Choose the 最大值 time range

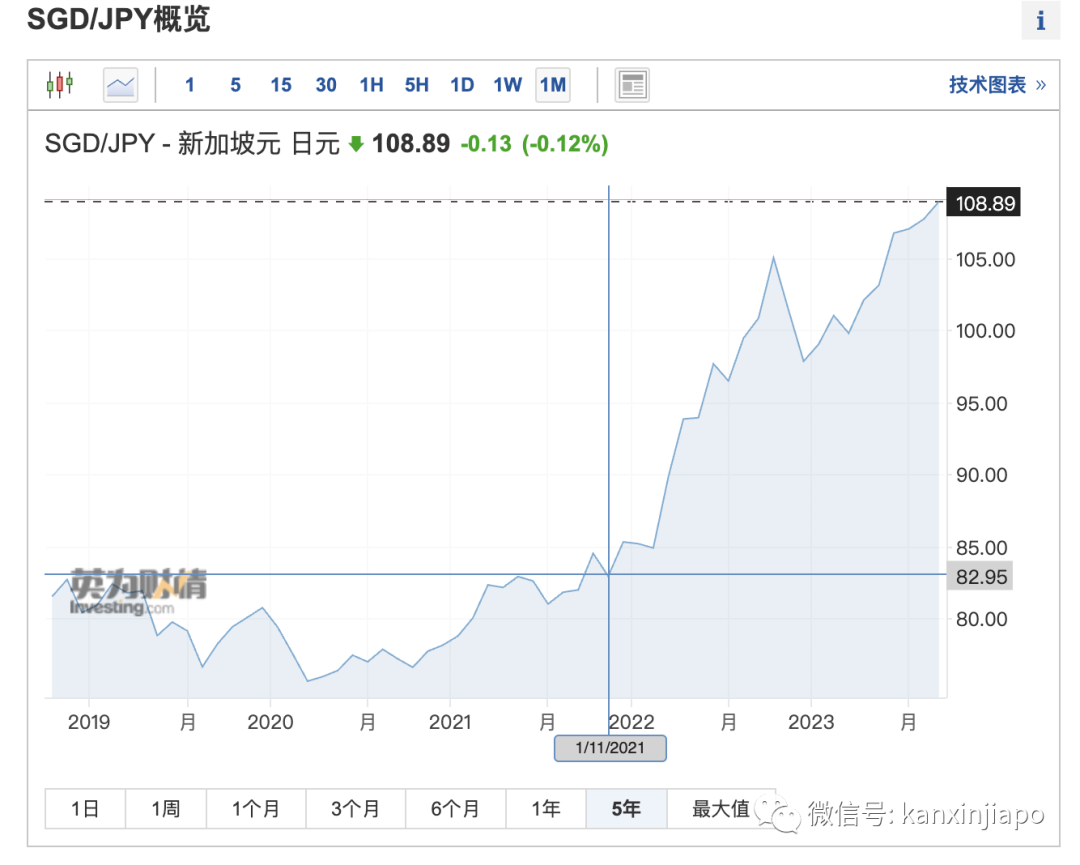pos(721,809)
